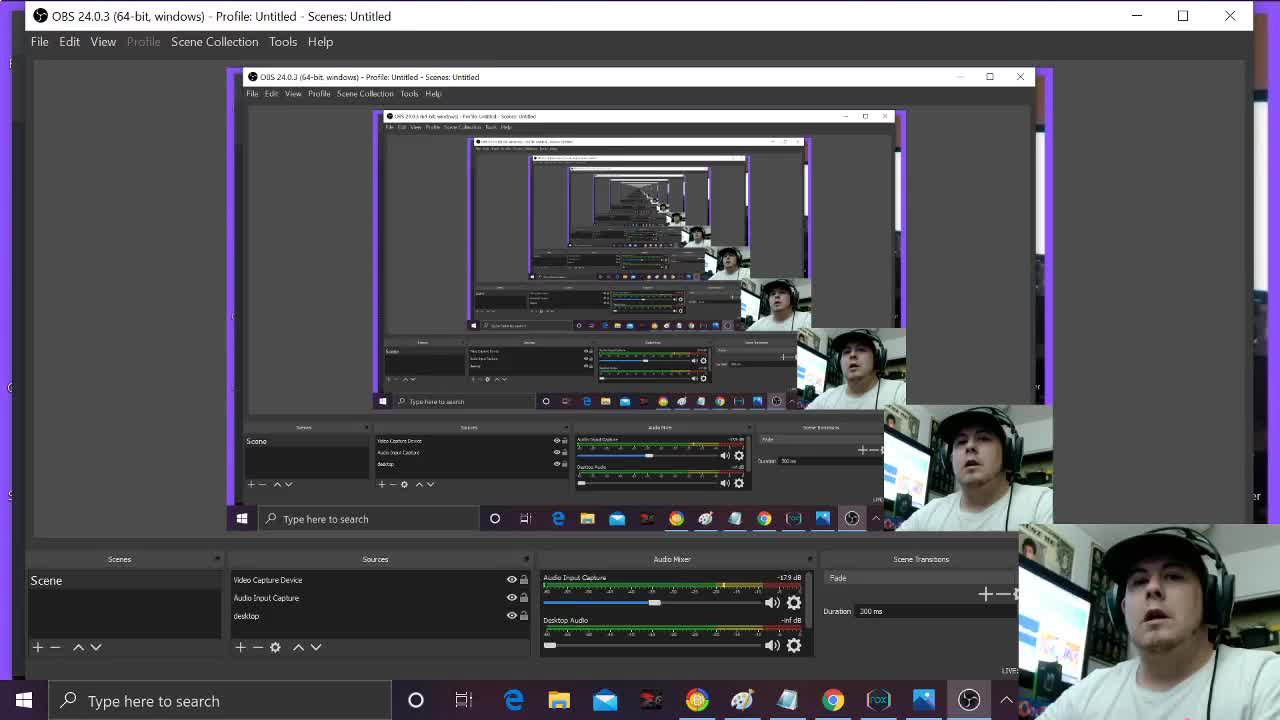Click the OBS preview canvas

point(640,300)
